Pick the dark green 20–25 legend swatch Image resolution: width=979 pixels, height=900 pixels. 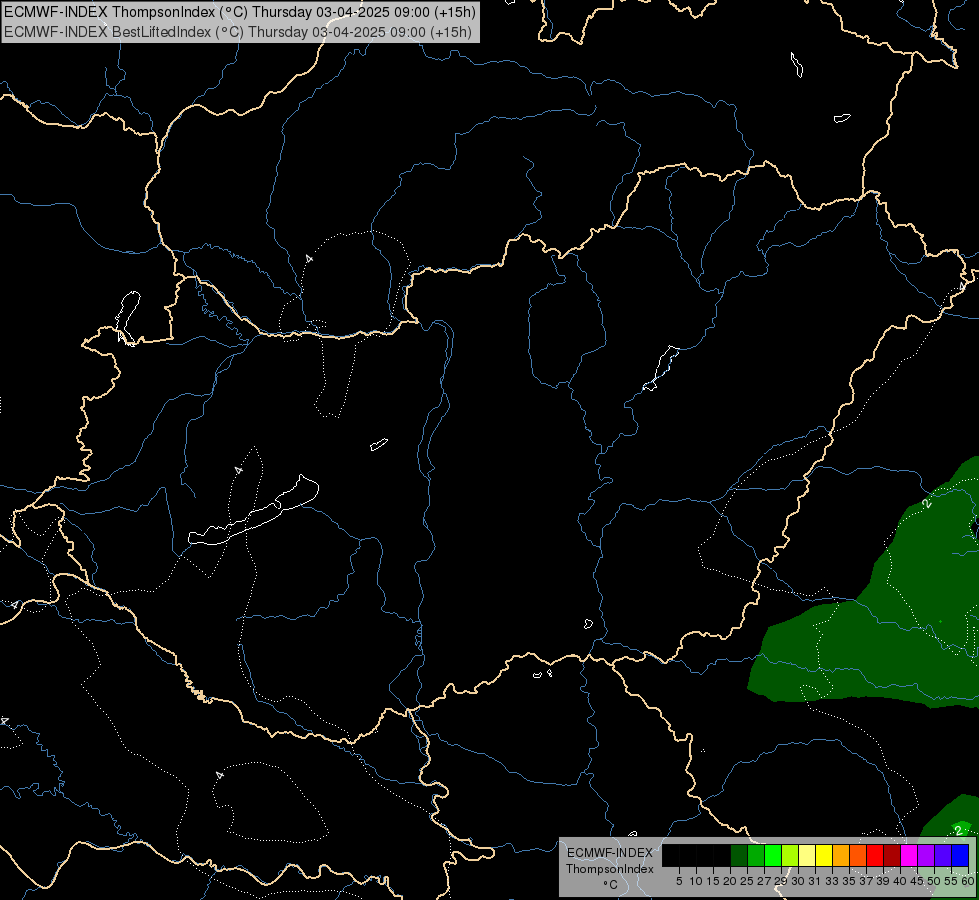[x=739, y=855]
